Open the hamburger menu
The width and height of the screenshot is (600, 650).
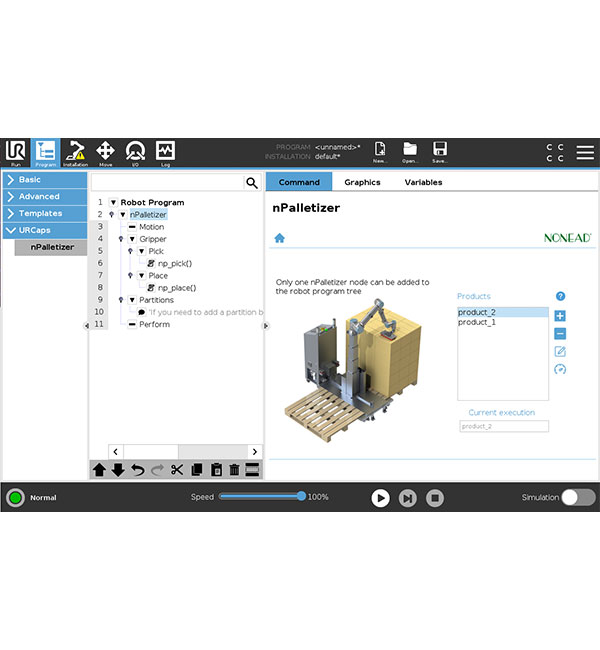point(585,152)
